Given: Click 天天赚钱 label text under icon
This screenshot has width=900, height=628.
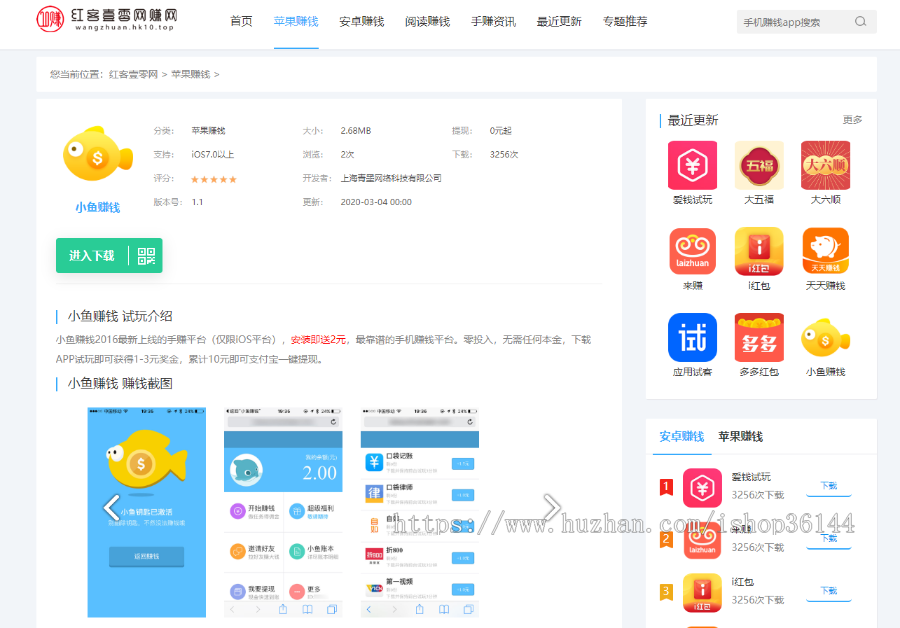Looking at the screenshot, I should tap(825, 286).
